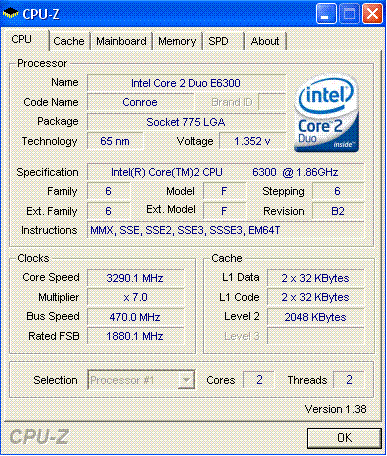
Task: Expand the Processor #1 selection dropdown
Action: [141, 380]
